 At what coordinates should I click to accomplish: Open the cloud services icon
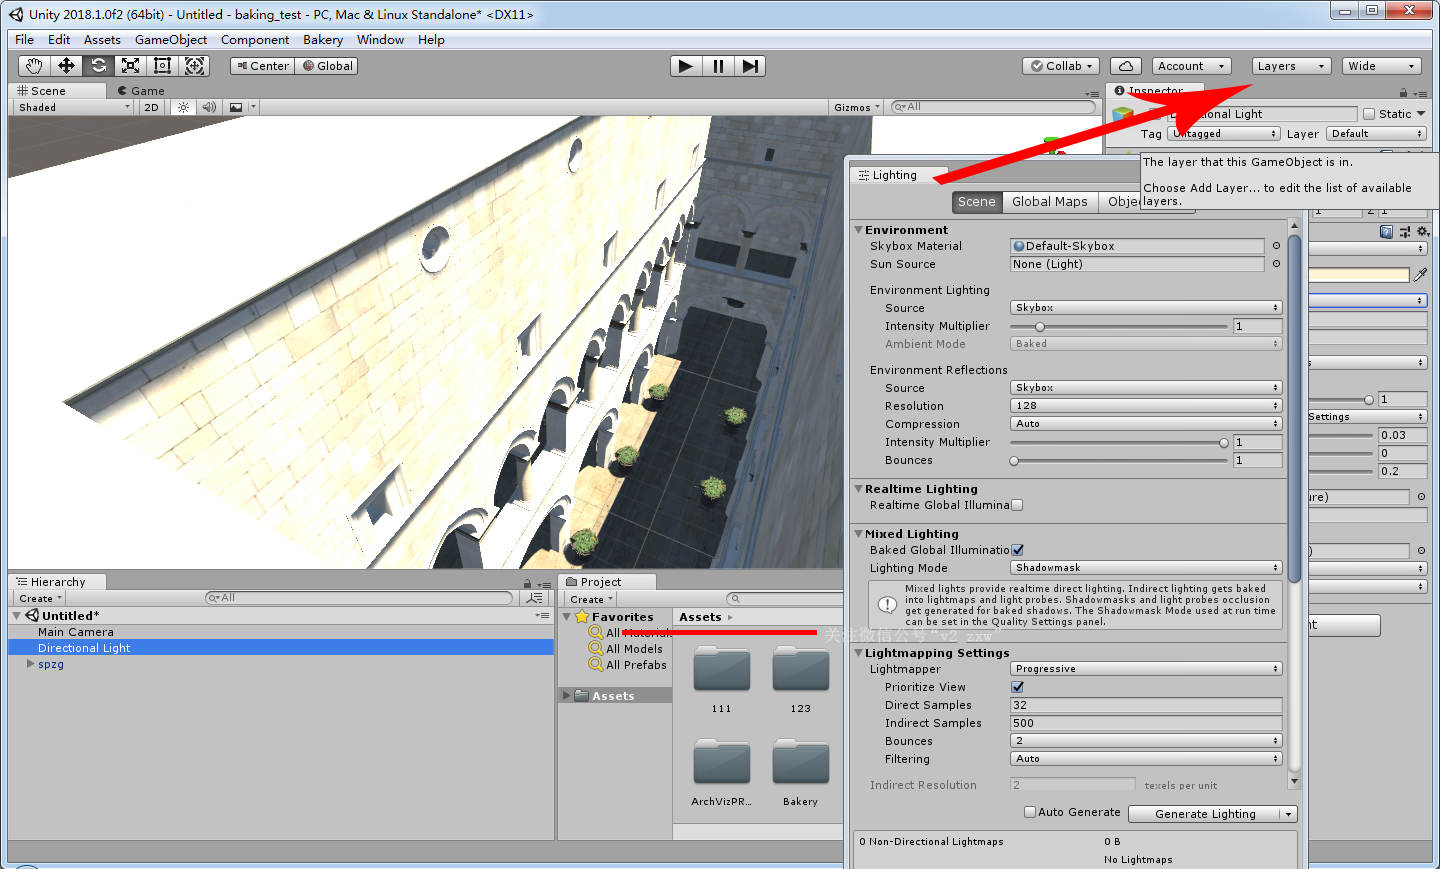click(1125, 66)
